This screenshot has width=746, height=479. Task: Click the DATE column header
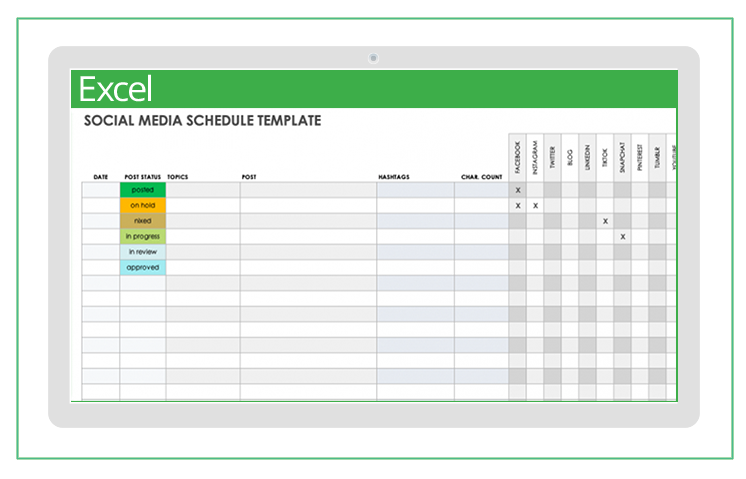tap(101, 177)
